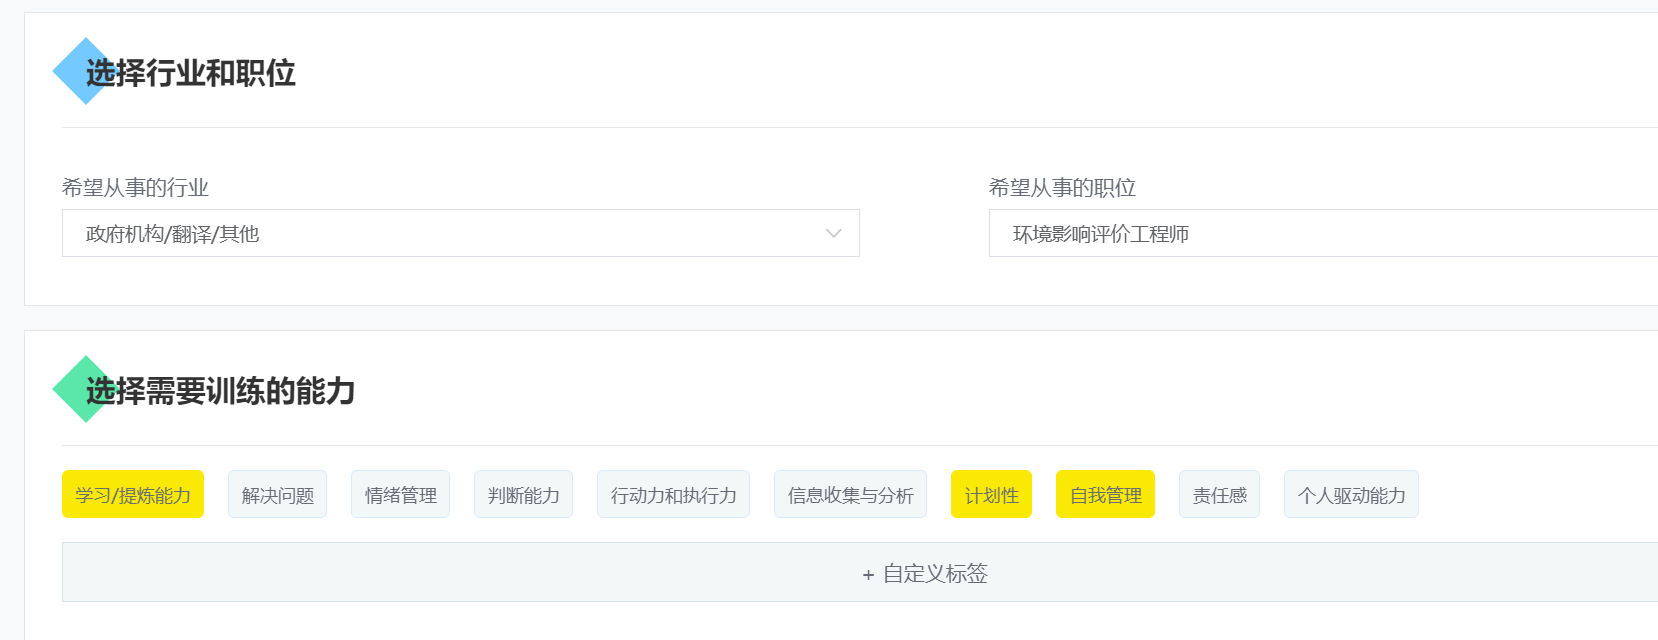Click the 选择行业和职位 section heading

pyautogui.click(x=191, y=73)
